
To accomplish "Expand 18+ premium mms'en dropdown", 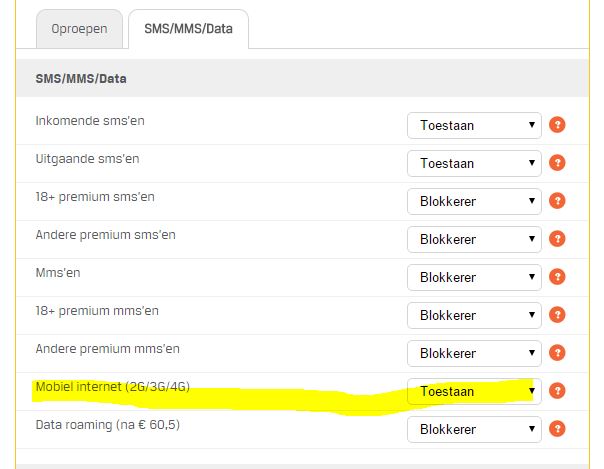I will (474, 315).
